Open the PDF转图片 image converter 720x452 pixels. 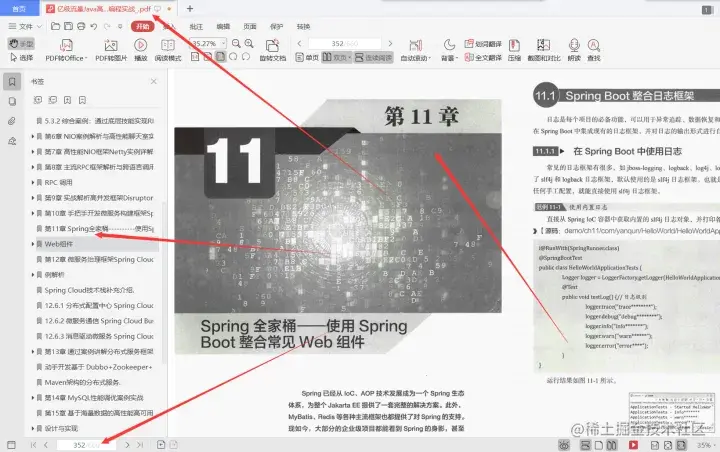(x=111, y=51)
